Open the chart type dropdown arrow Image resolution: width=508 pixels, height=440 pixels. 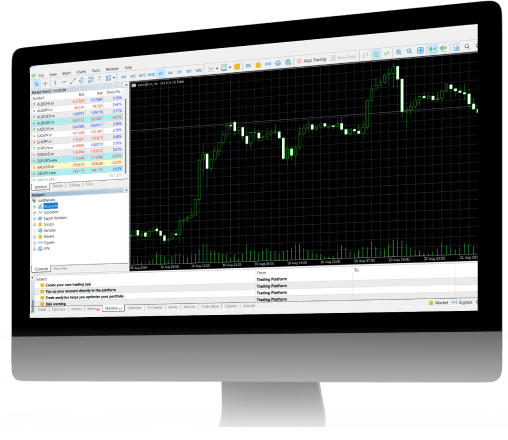pyautogui.click(x=217, y=68)
